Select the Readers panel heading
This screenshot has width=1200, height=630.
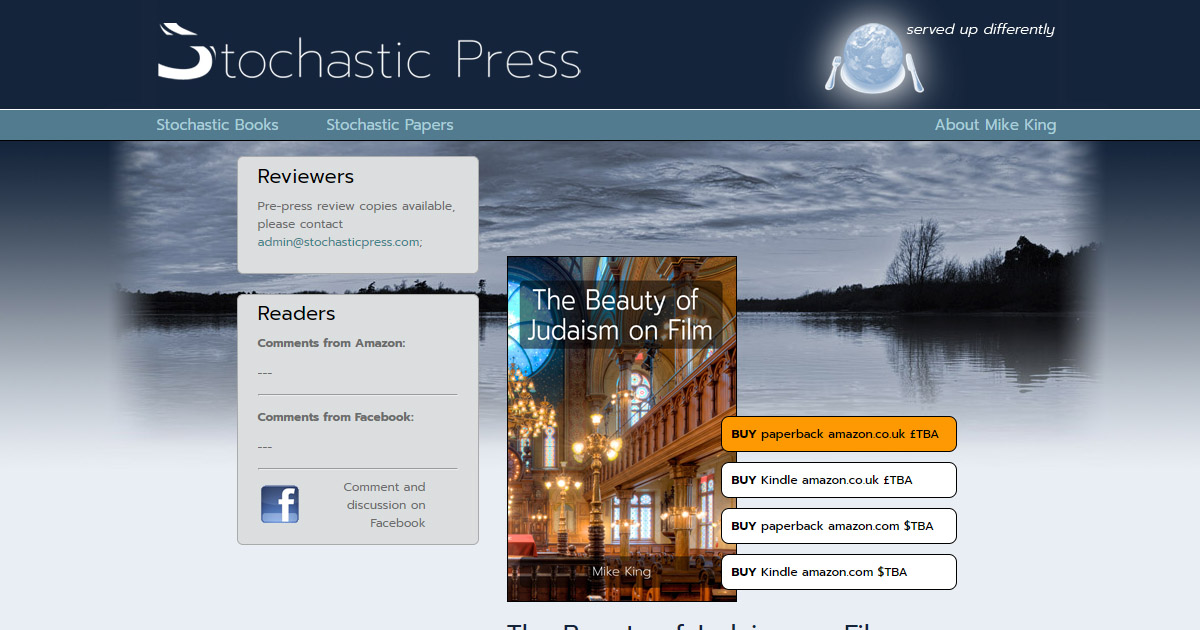tap(296, 314)
